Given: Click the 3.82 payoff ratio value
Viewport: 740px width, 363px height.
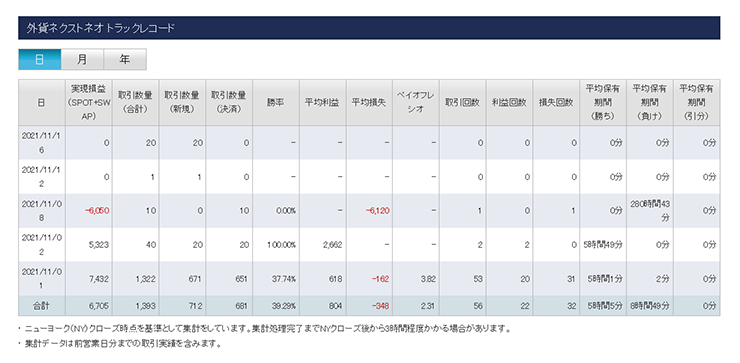Looking at the screenshot, I should click(429, 279).
